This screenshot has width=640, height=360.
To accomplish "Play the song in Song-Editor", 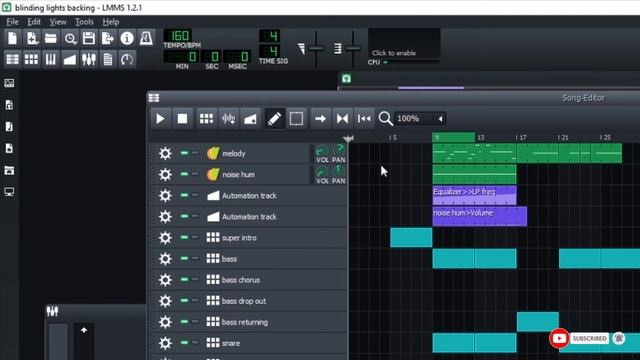I will coord(160,119).
